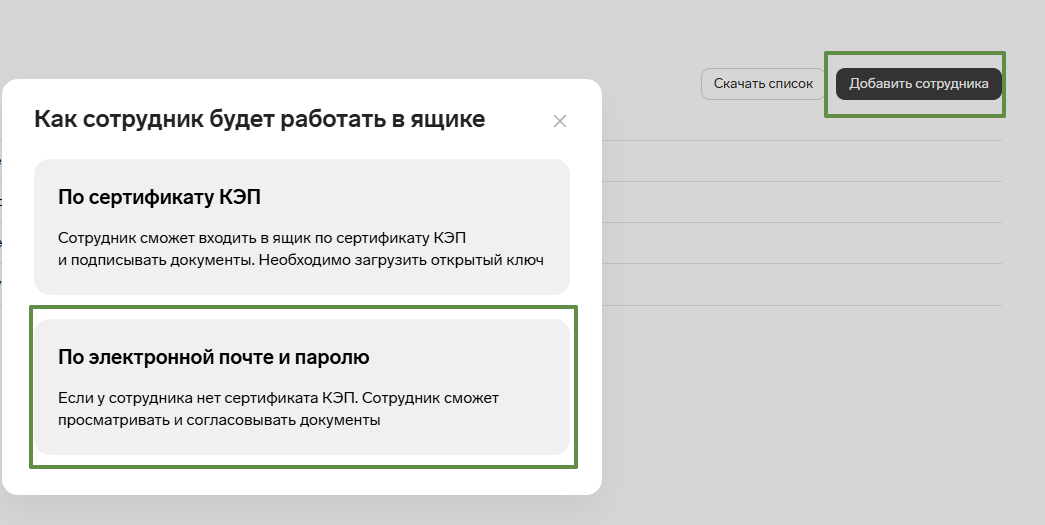This screenshot has width=1045, height=525.
Task: Select the "По сертификату КЭП" option card
Action: click(301, 226)
